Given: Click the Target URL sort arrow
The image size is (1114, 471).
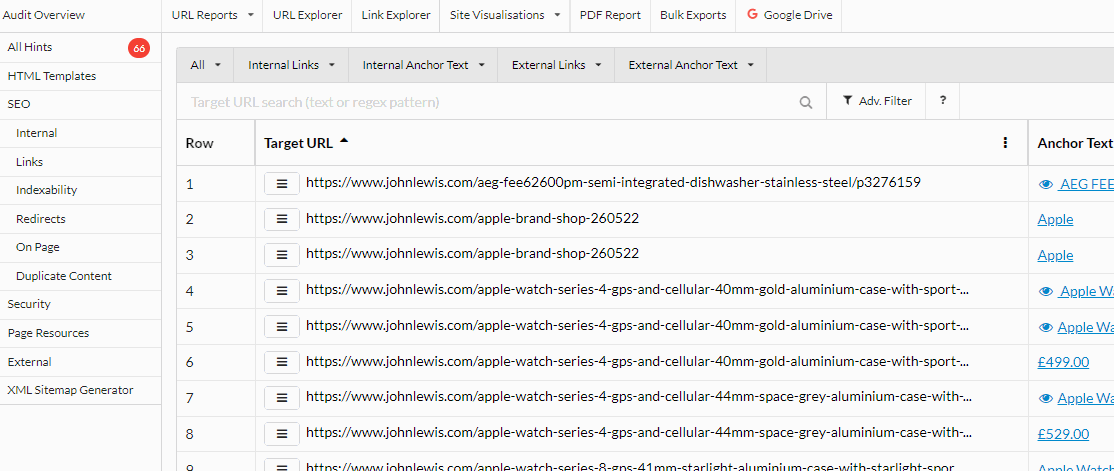Looking at the screenshot, I should (344, 141).
